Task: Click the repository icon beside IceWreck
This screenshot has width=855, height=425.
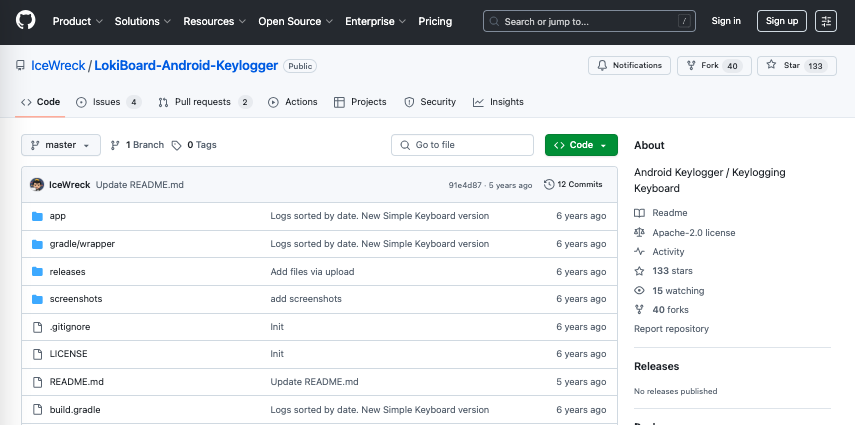Action: coord(20,65)
